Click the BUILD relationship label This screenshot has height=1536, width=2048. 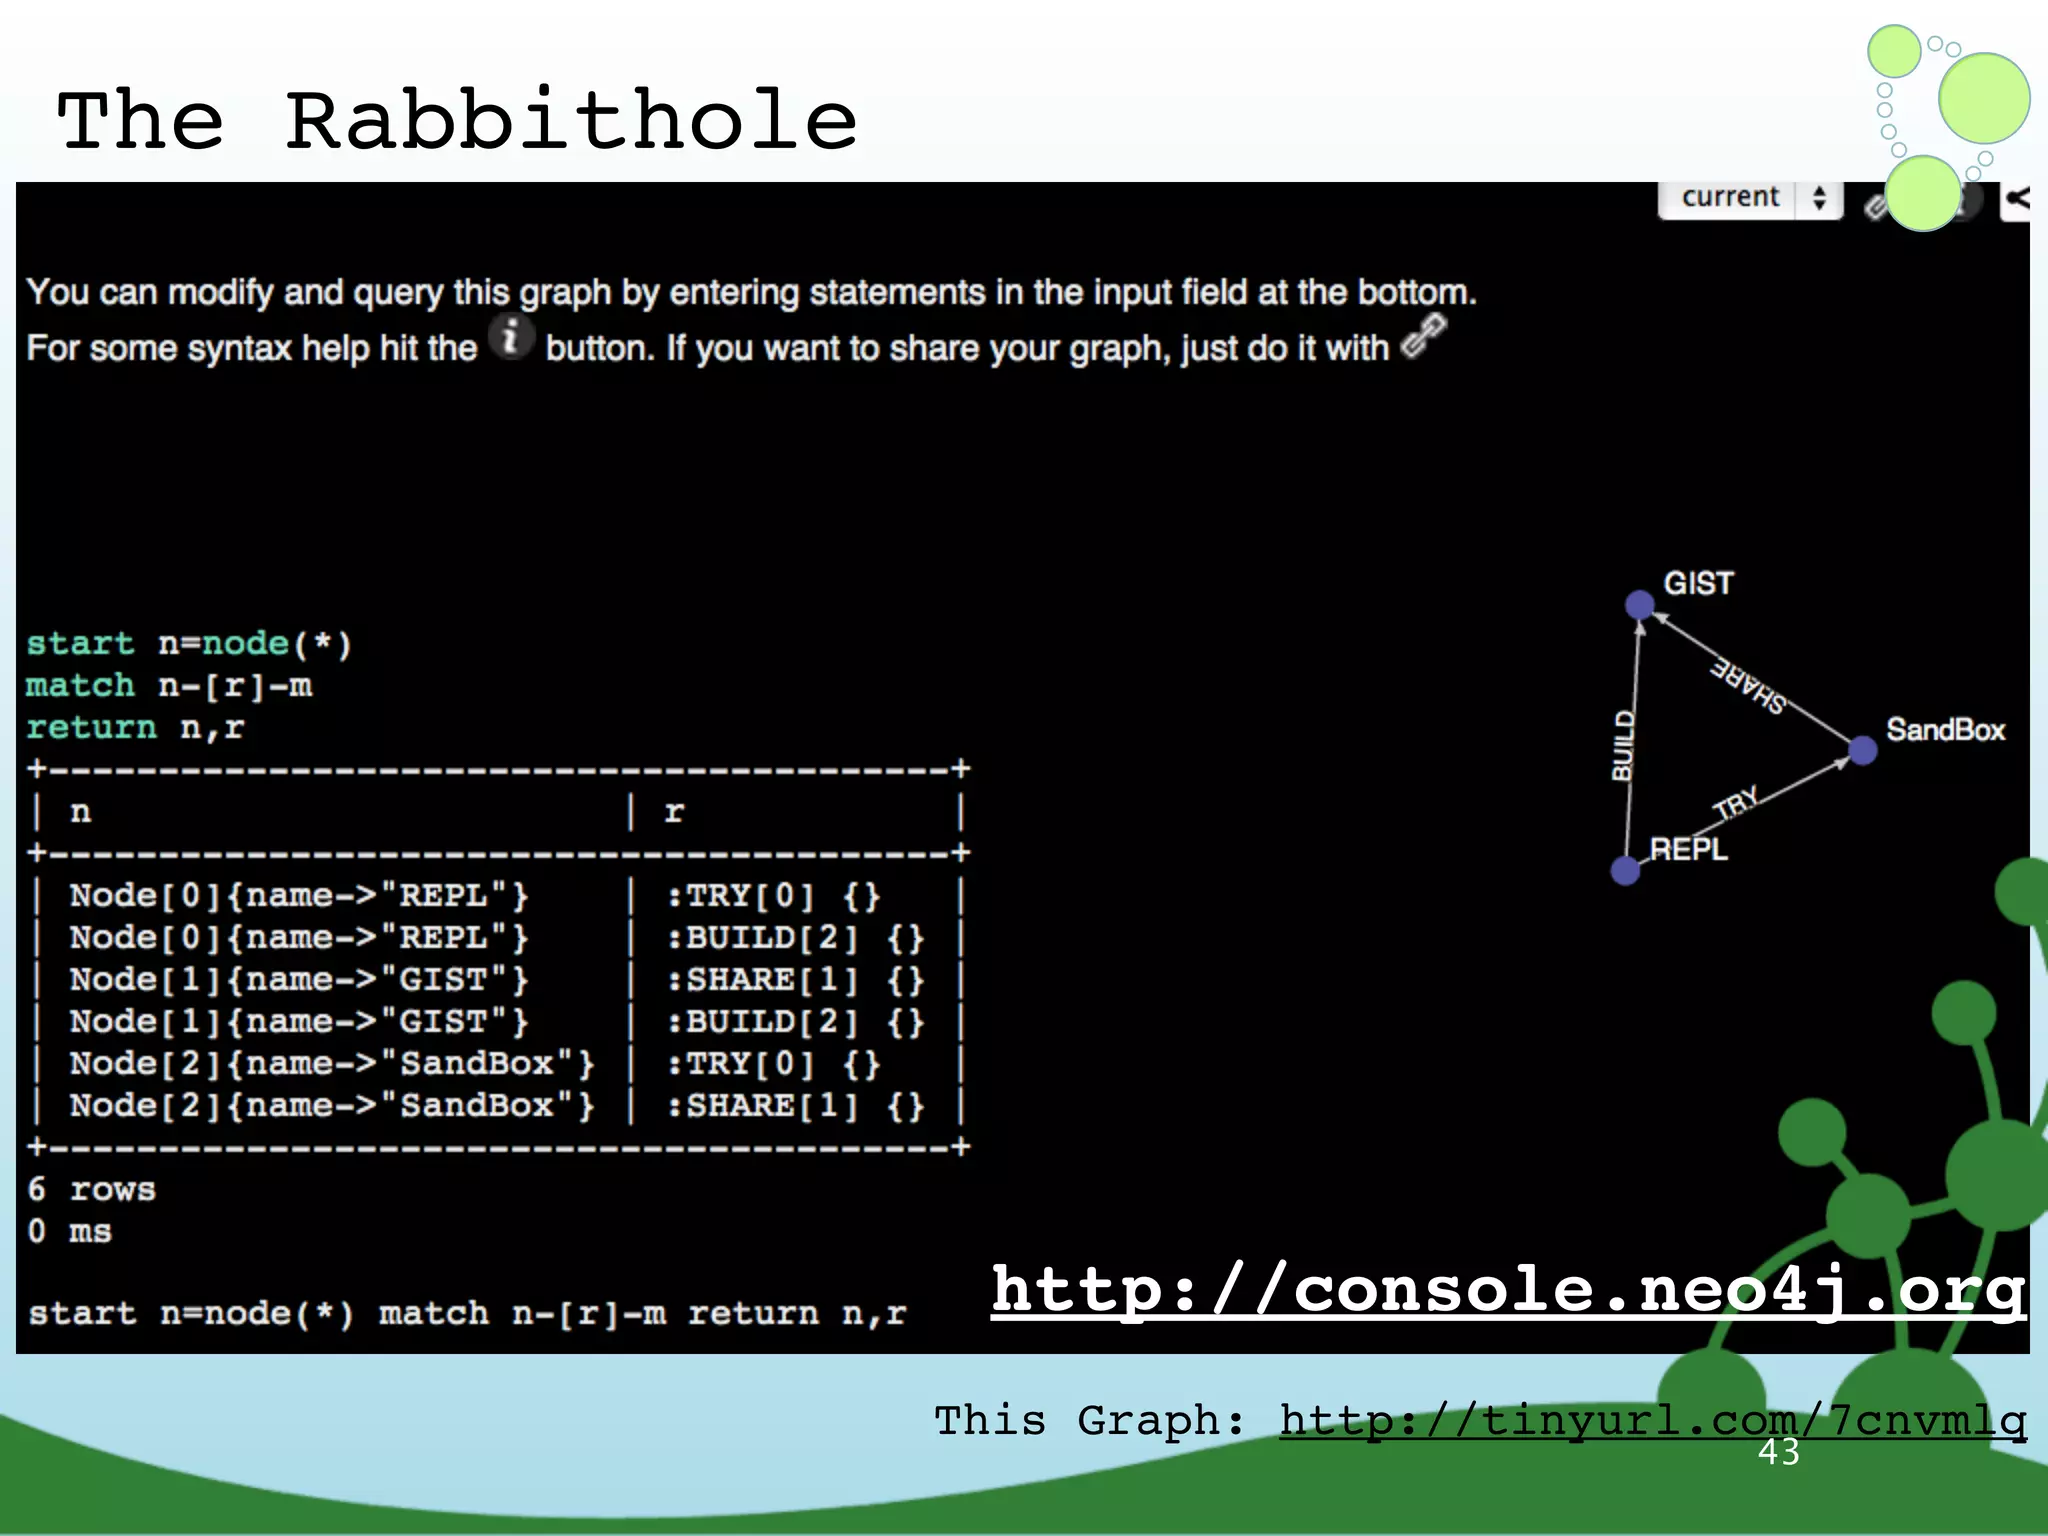pos(1623,746)
